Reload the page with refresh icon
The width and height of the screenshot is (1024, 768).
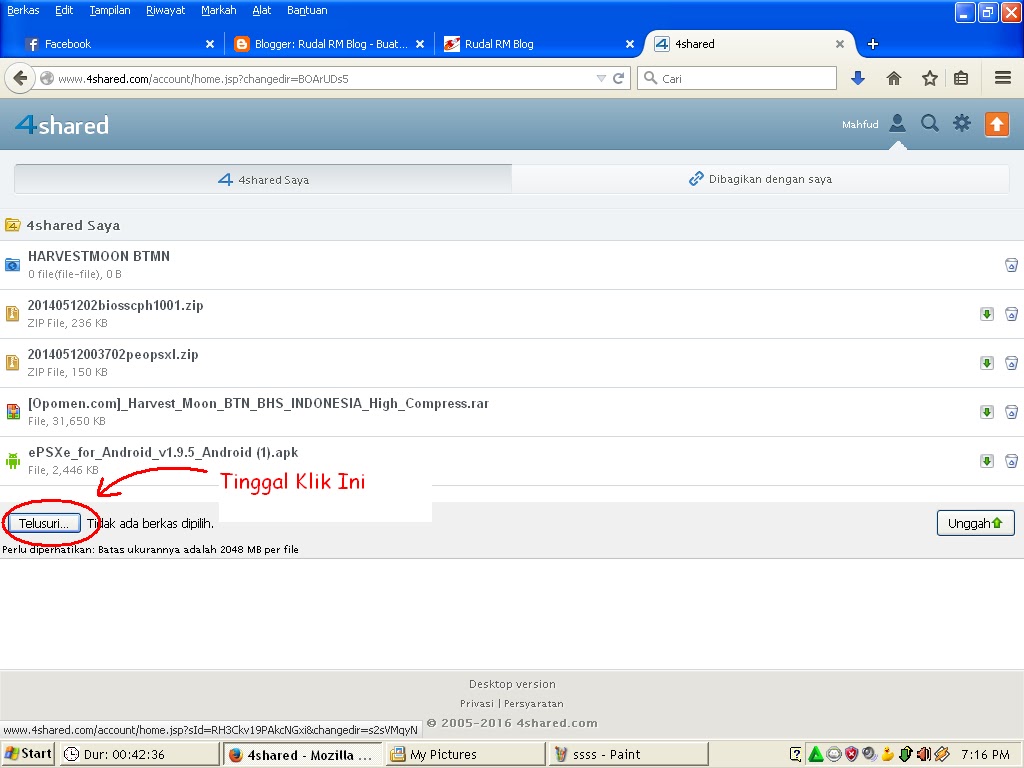point(618,78)
